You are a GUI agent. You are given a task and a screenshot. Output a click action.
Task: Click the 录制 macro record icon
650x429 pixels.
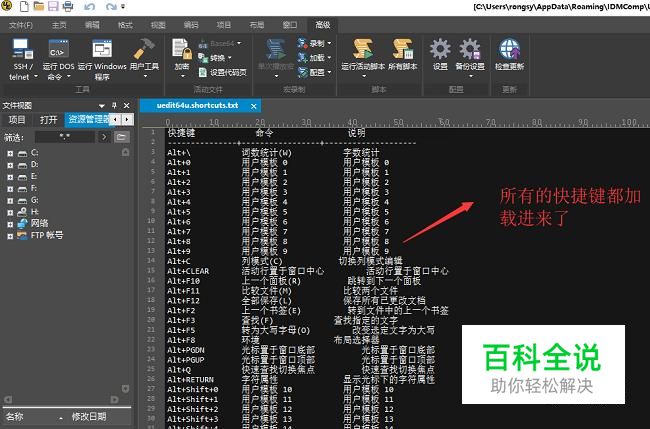pos(301,43)
